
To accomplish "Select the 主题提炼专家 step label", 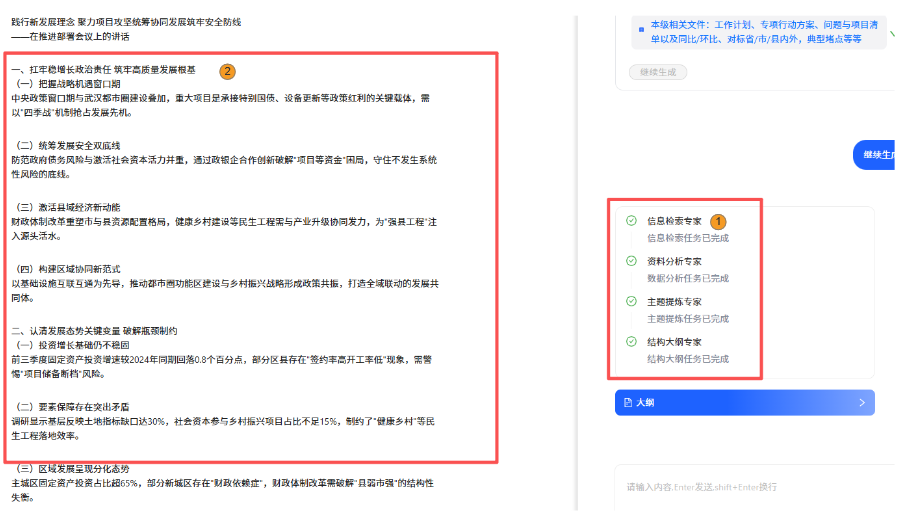I will [x=674, y=301].
